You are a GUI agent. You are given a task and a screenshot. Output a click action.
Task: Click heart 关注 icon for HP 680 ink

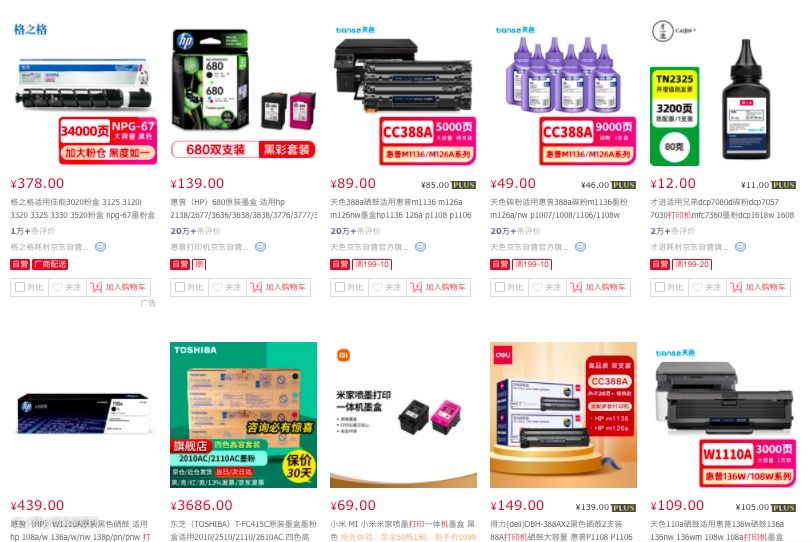click(218, 287)
